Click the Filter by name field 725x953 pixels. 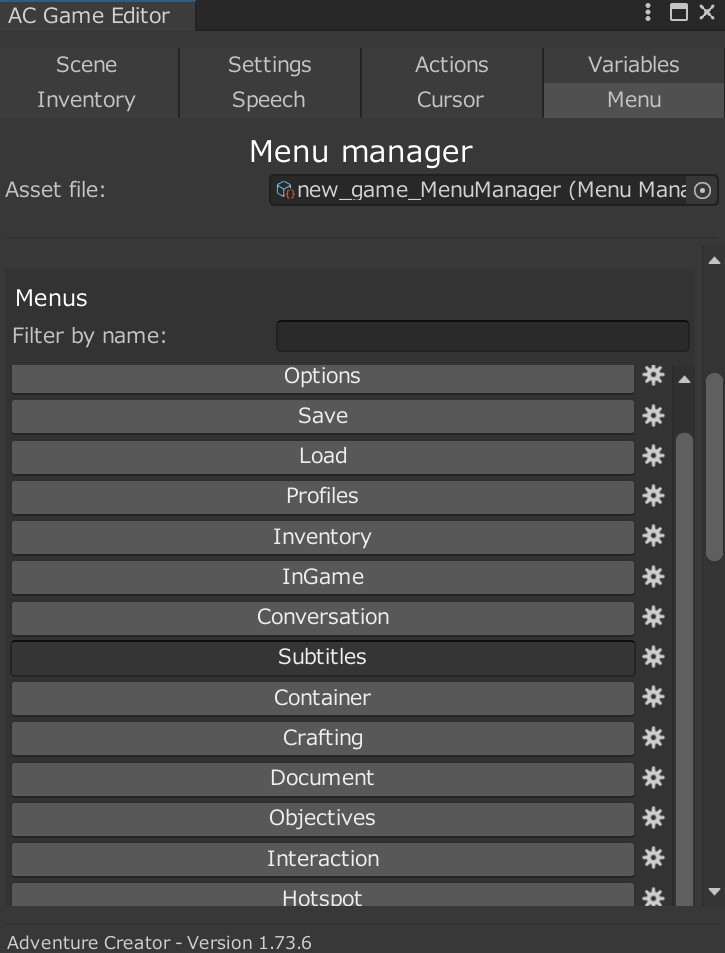482,336
